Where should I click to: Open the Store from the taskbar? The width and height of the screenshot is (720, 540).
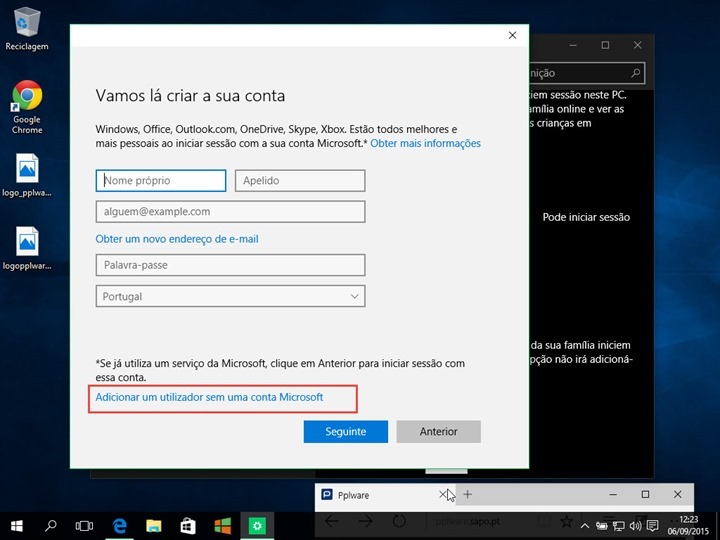pyautogui.click(x=188, y=526)
